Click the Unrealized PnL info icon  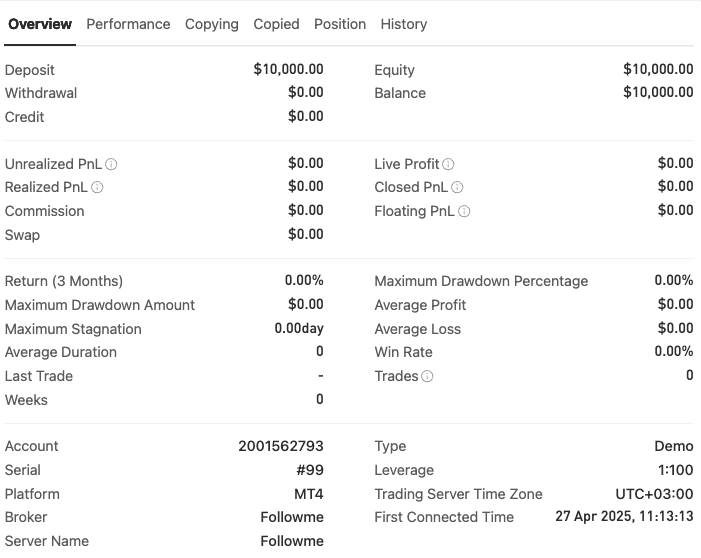coord(112,164)
